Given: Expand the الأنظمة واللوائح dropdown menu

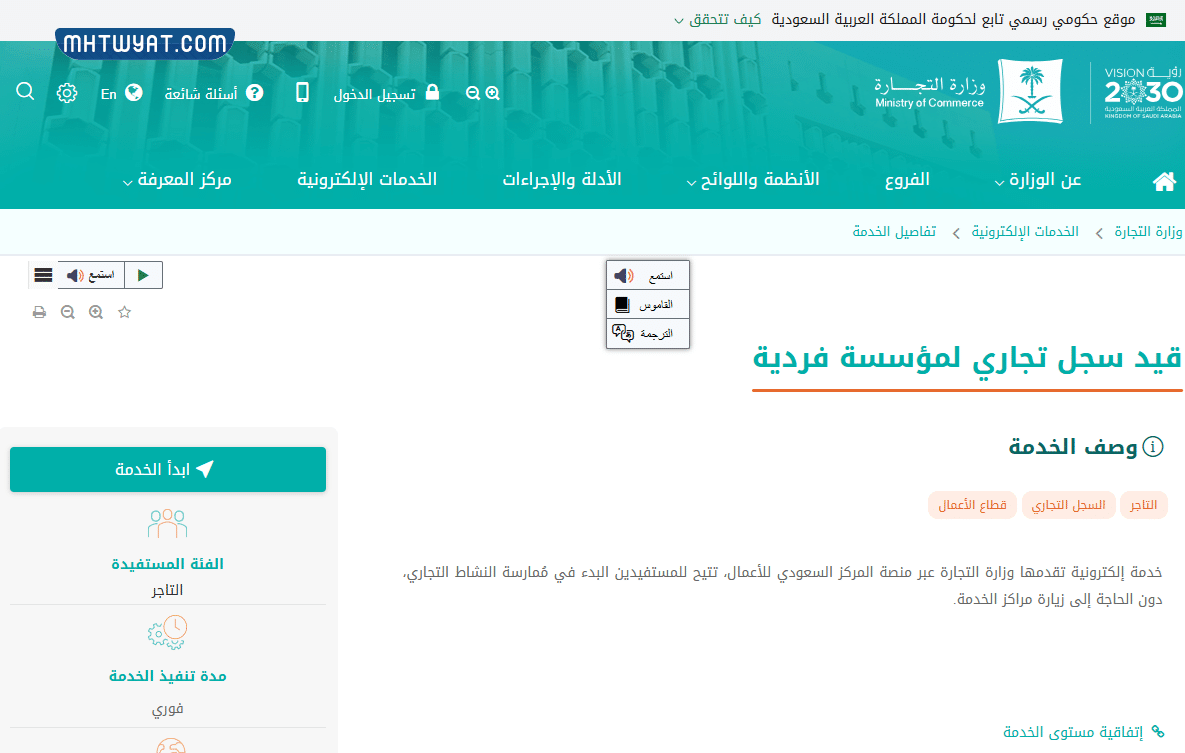Looking at the screenshot, I should [753, 180].
